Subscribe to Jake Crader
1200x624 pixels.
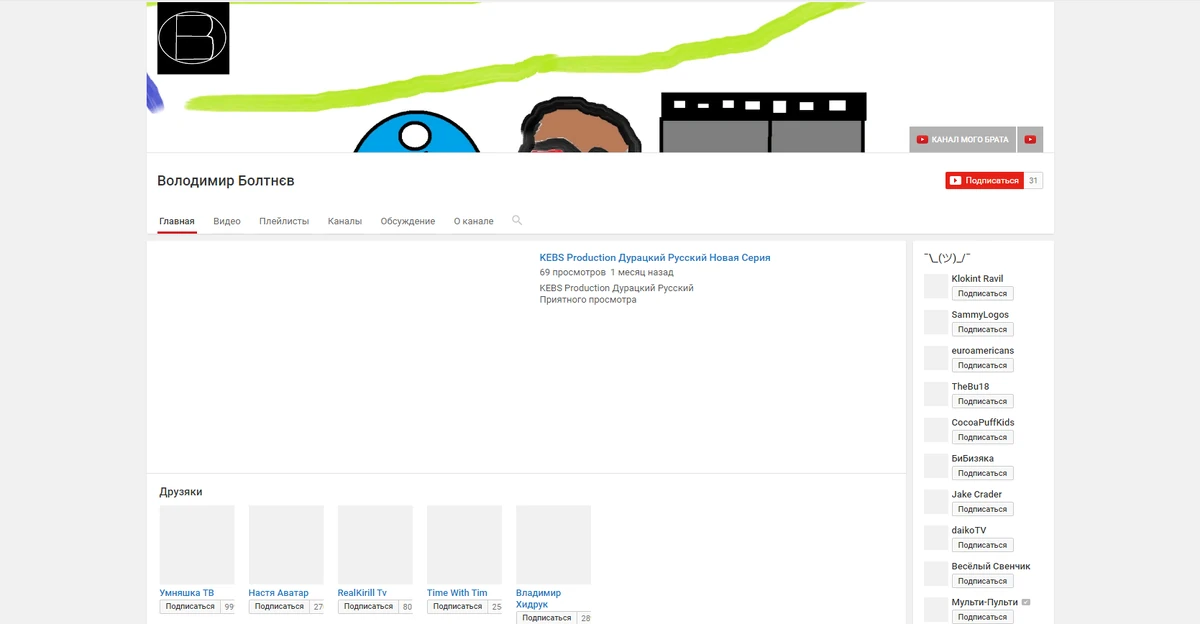(x=982, y=508)
